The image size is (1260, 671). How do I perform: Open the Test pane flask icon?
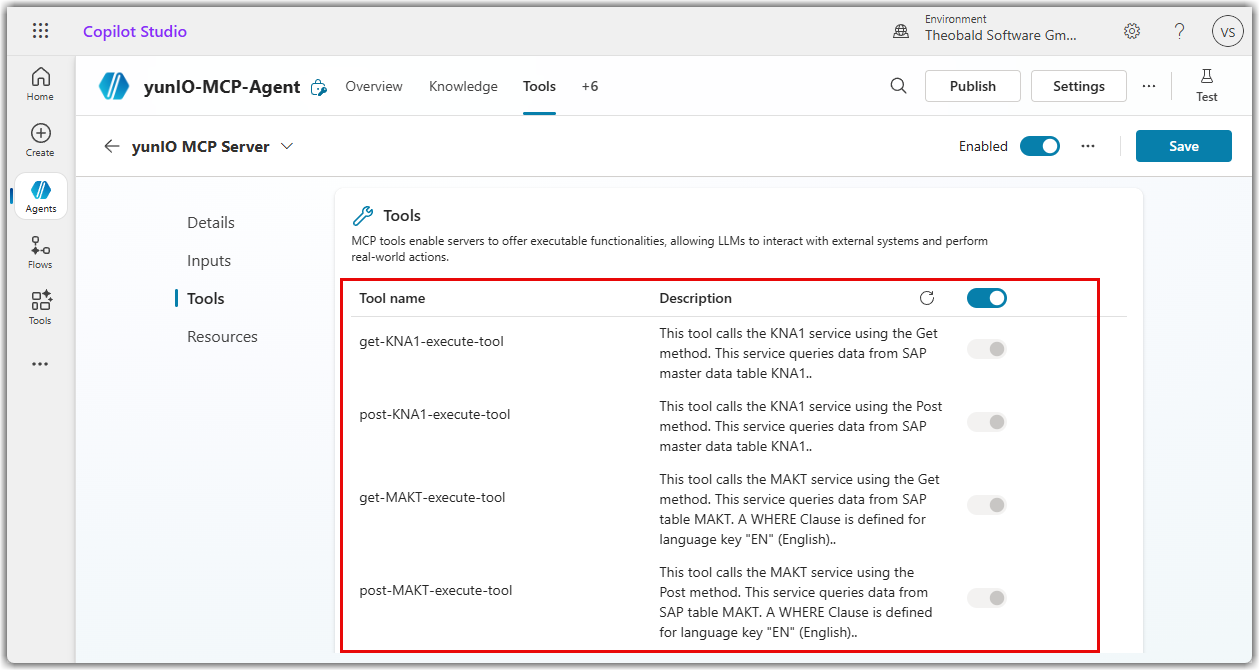1206,85
